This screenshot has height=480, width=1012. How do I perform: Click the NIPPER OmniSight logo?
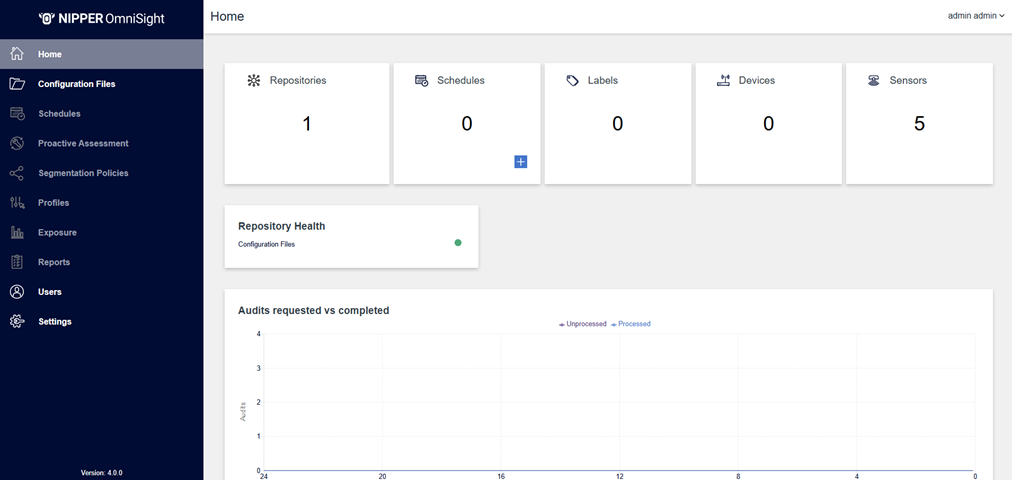pos(101,18)
